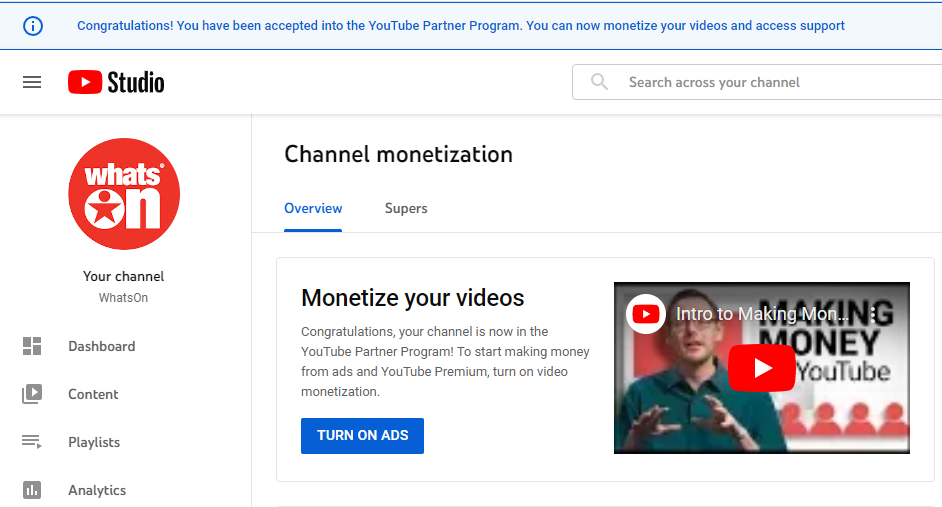The height and width of the screenshot is (507, 942).
Task: Click the Partner Program congratulations banner text
Action: coord(461,26)
